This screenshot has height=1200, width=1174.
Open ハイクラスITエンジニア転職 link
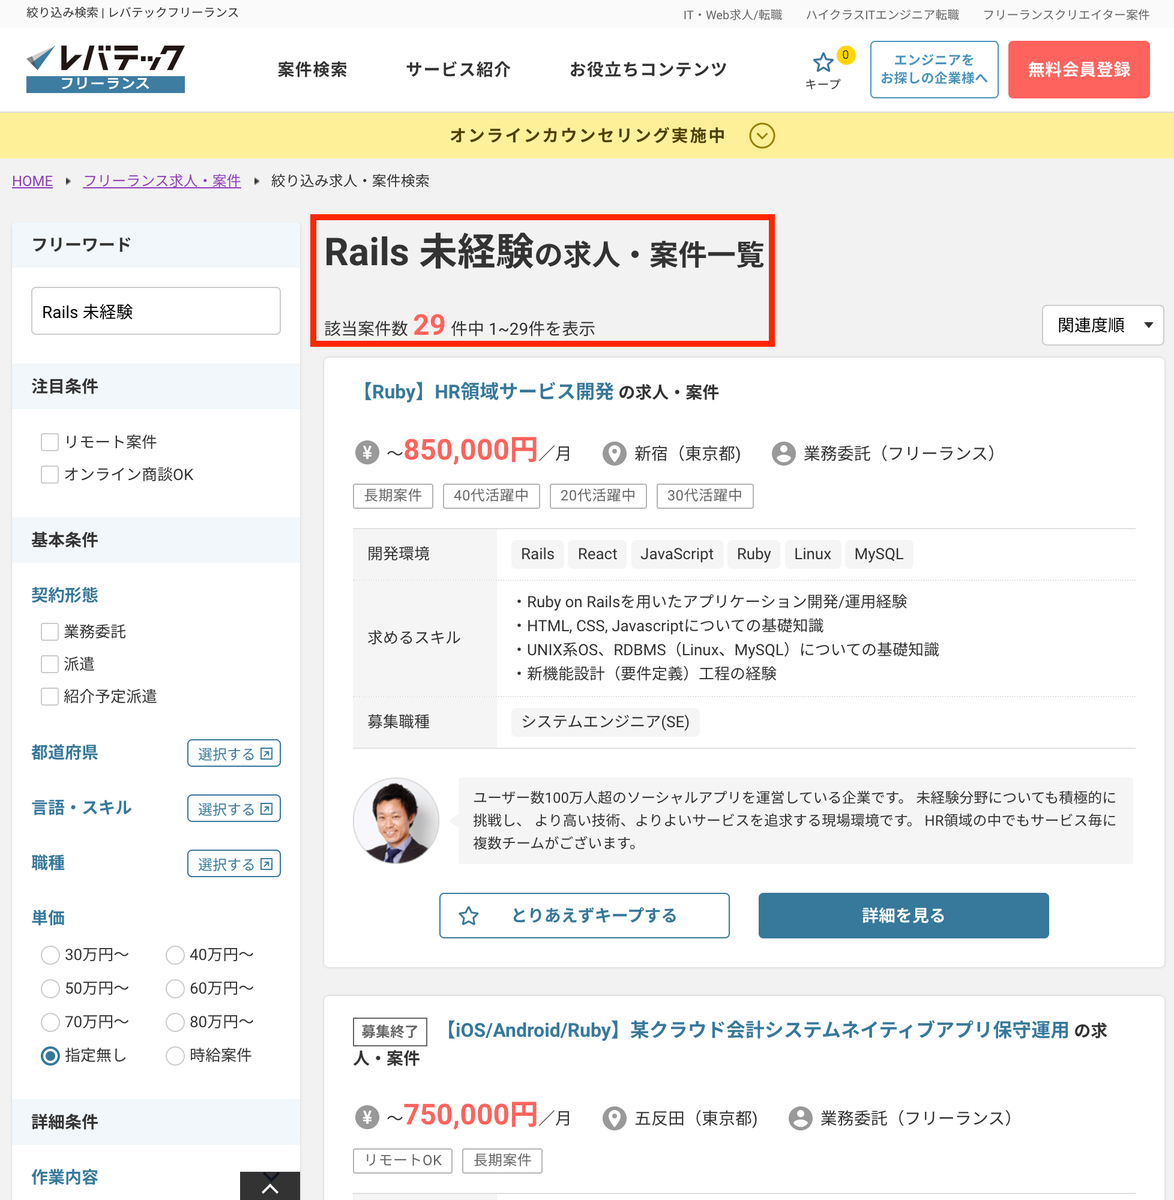tap(882, 15)
